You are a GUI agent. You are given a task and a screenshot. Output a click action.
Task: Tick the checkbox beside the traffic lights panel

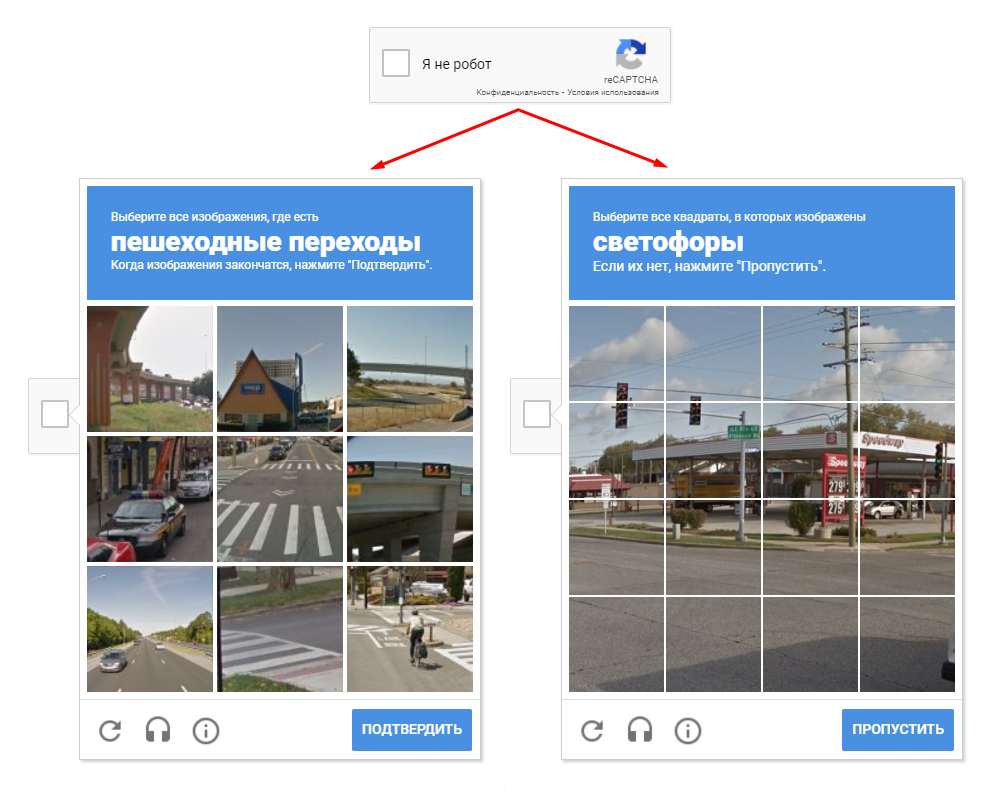pyautogui.click(x=537, y=414)
